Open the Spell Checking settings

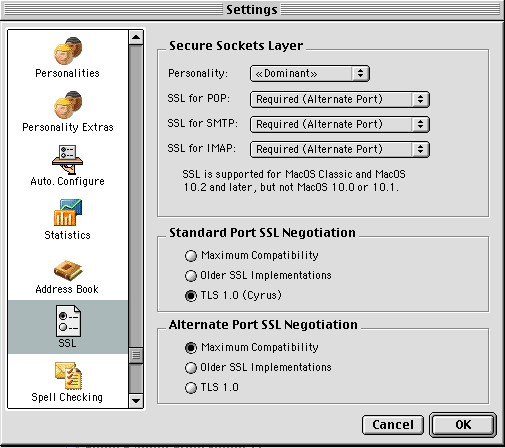[68, 382]
